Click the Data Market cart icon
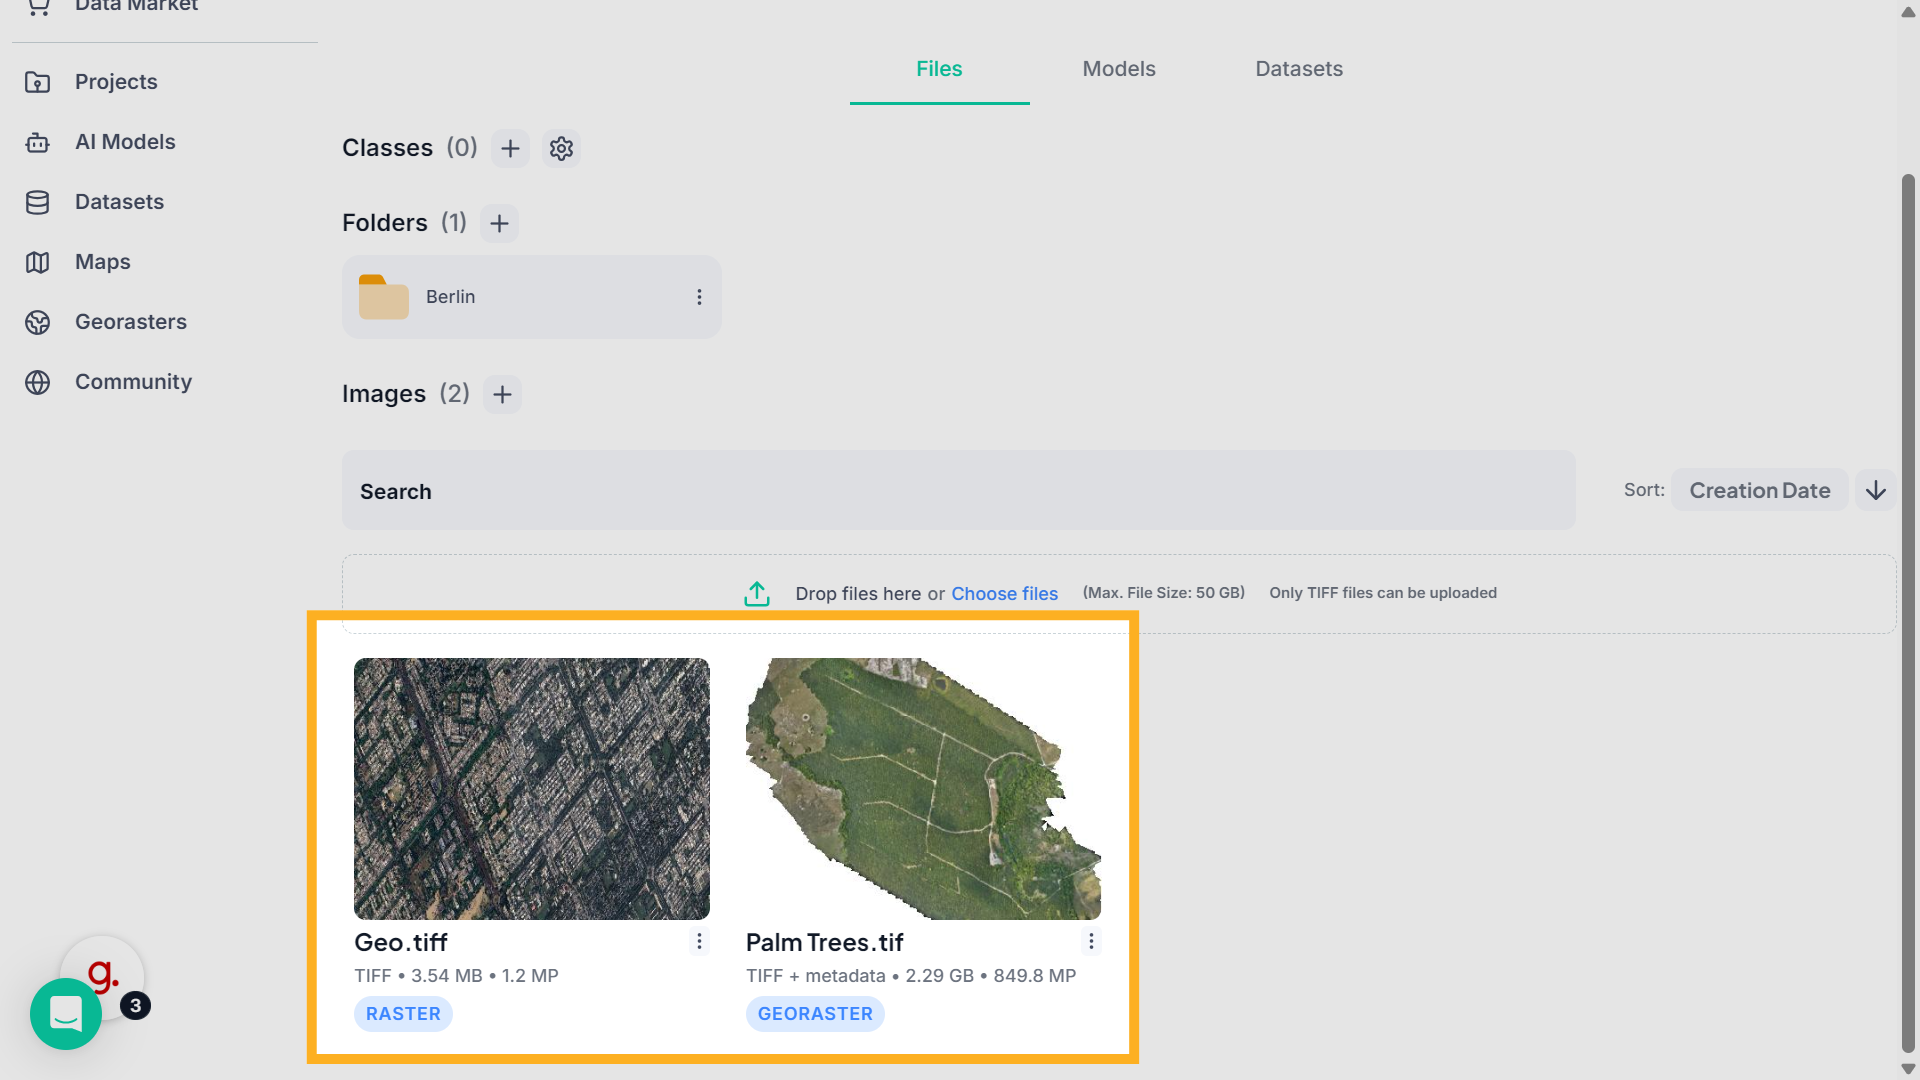 pos(37,6)
